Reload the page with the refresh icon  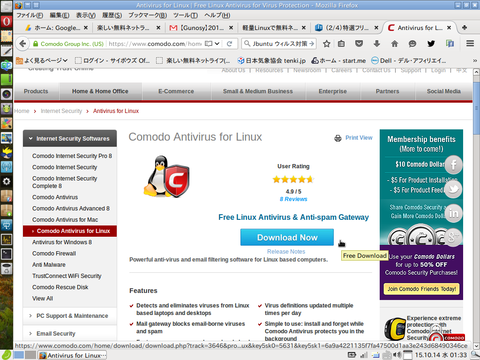(x=229, y=44)
